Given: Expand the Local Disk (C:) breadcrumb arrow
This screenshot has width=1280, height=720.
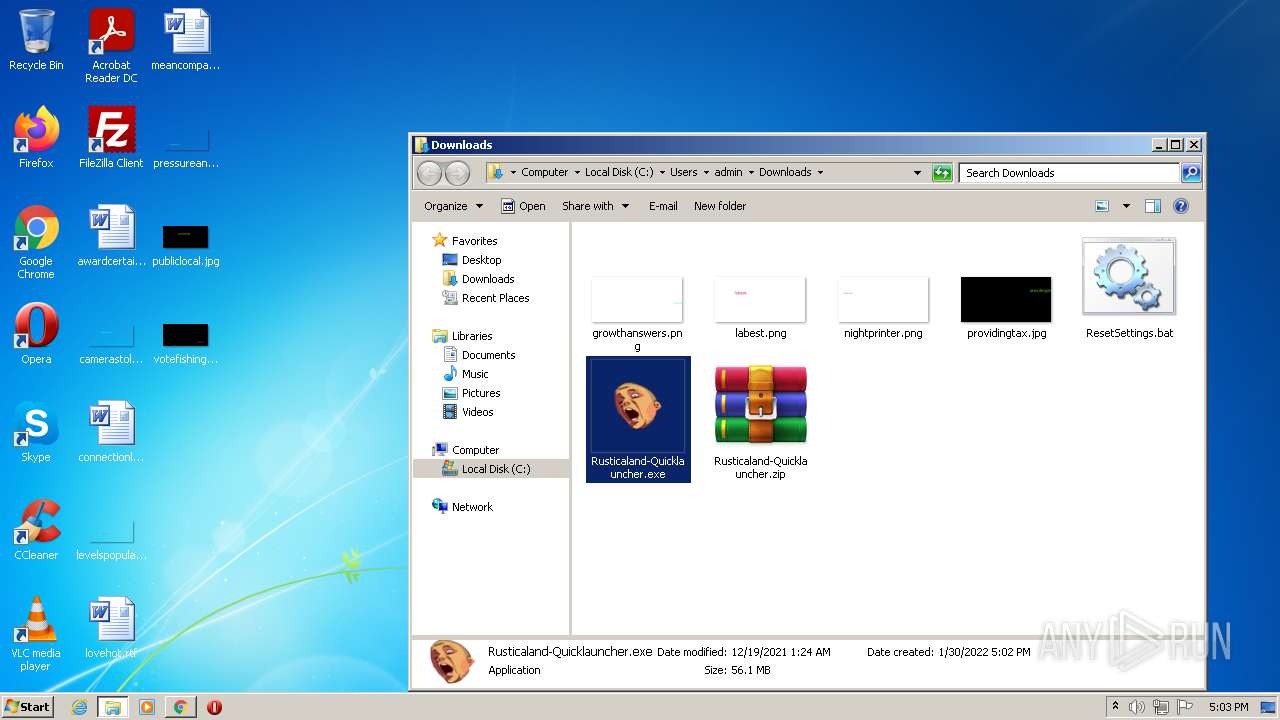Looking at the screenshot, I should pos(662,173).
